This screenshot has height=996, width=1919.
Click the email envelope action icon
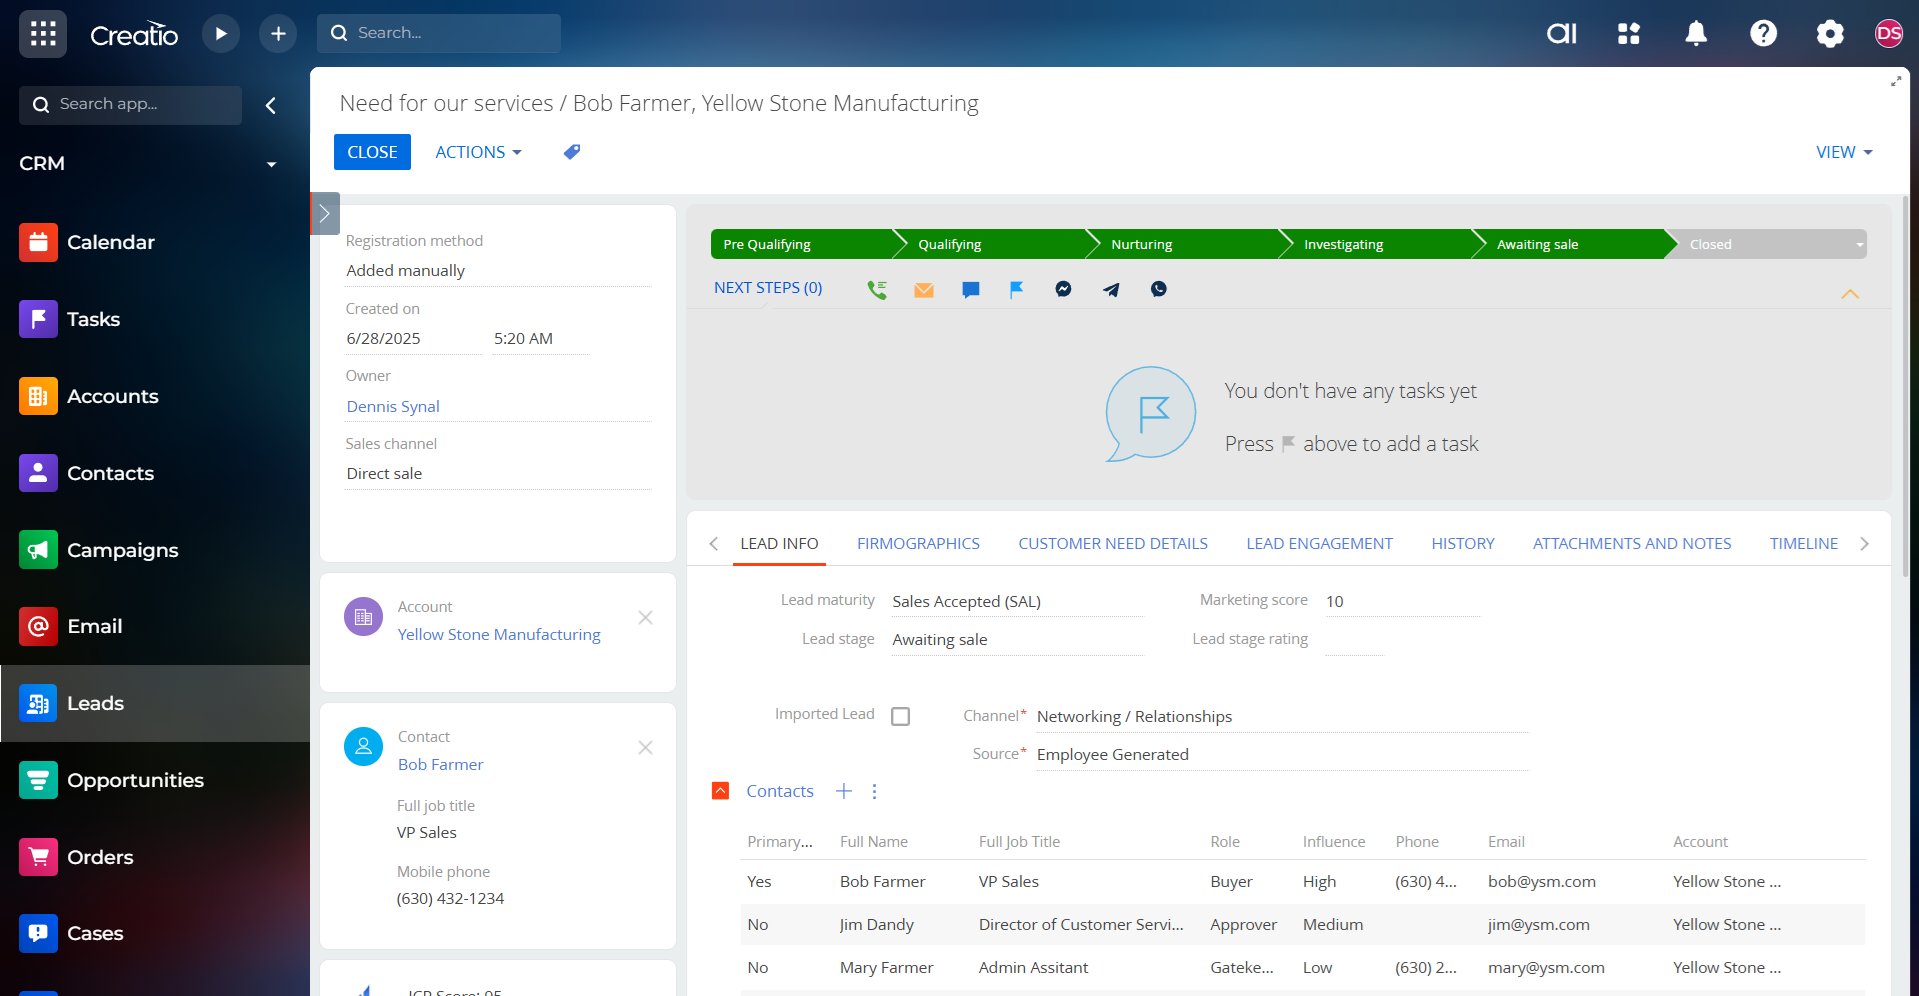pos(923,289)
